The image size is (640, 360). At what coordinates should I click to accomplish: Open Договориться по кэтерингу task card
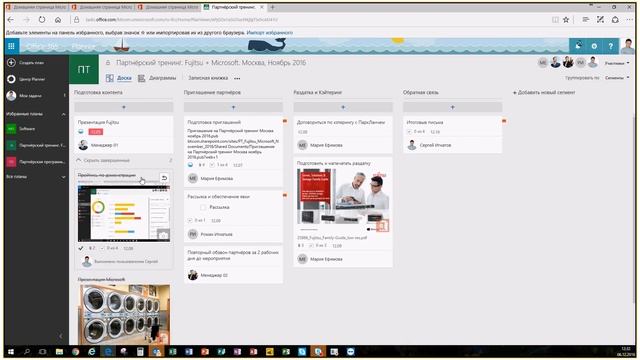point(343,135)
